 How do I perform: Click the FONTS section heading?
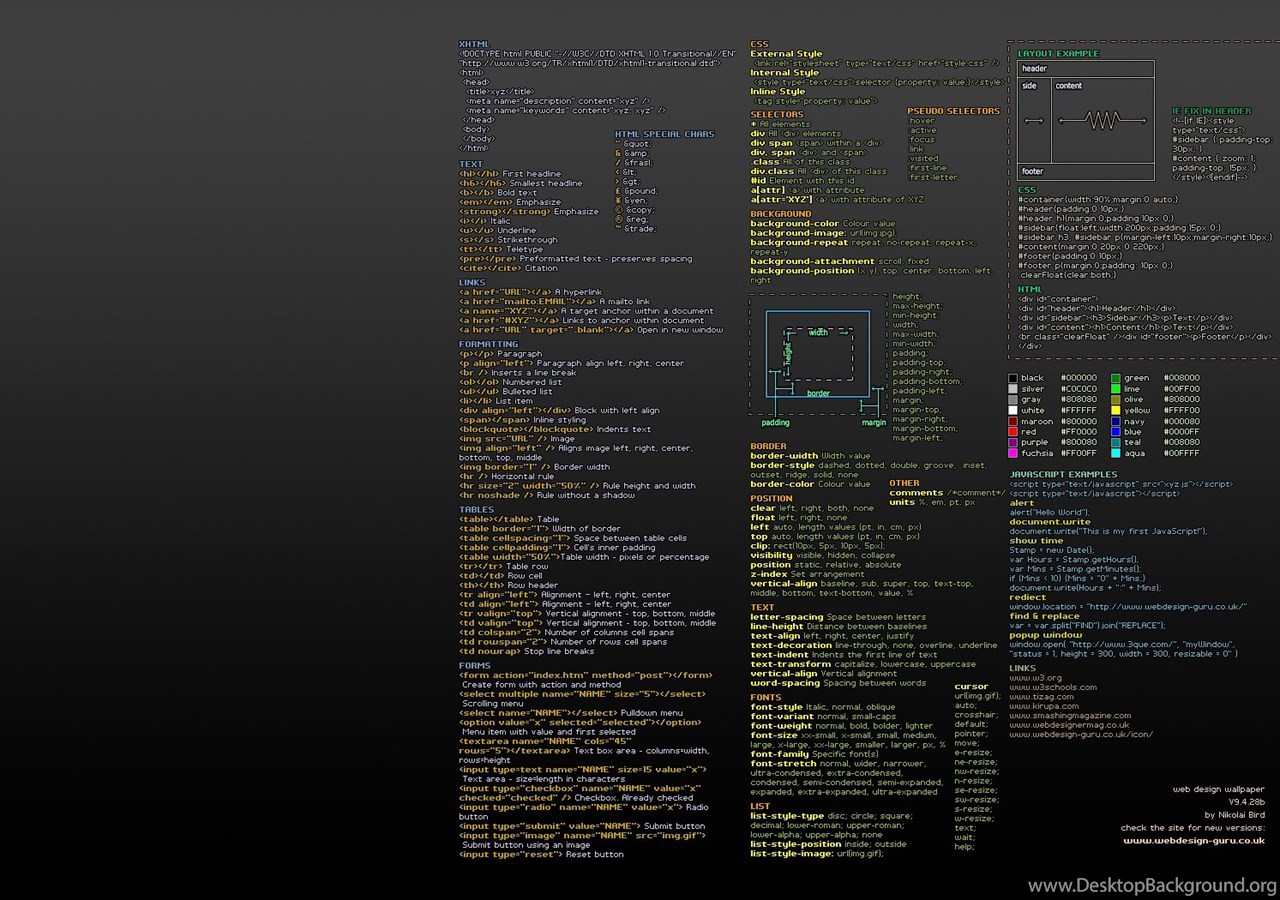click(x=766, y=697)
